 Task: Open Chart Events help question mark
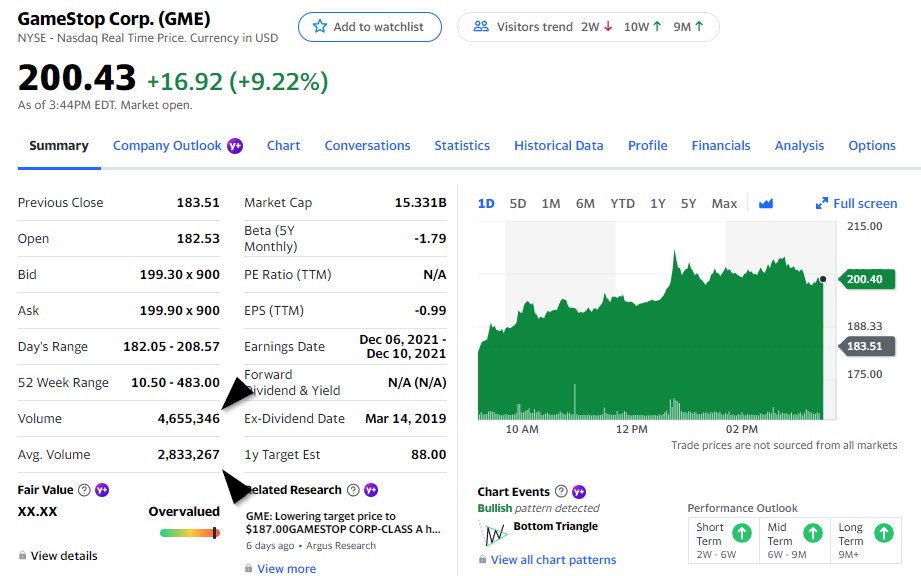(x=561, y=491)
